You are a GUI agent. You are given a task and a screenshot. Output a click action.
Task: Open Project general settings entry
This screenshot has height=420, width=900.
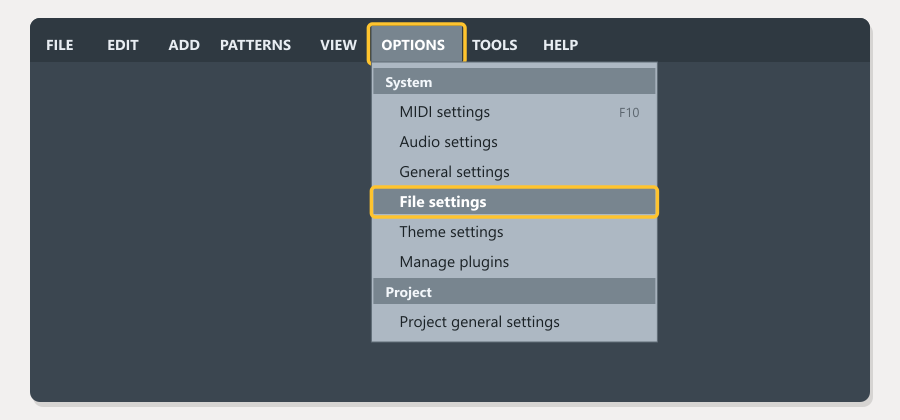514,322
